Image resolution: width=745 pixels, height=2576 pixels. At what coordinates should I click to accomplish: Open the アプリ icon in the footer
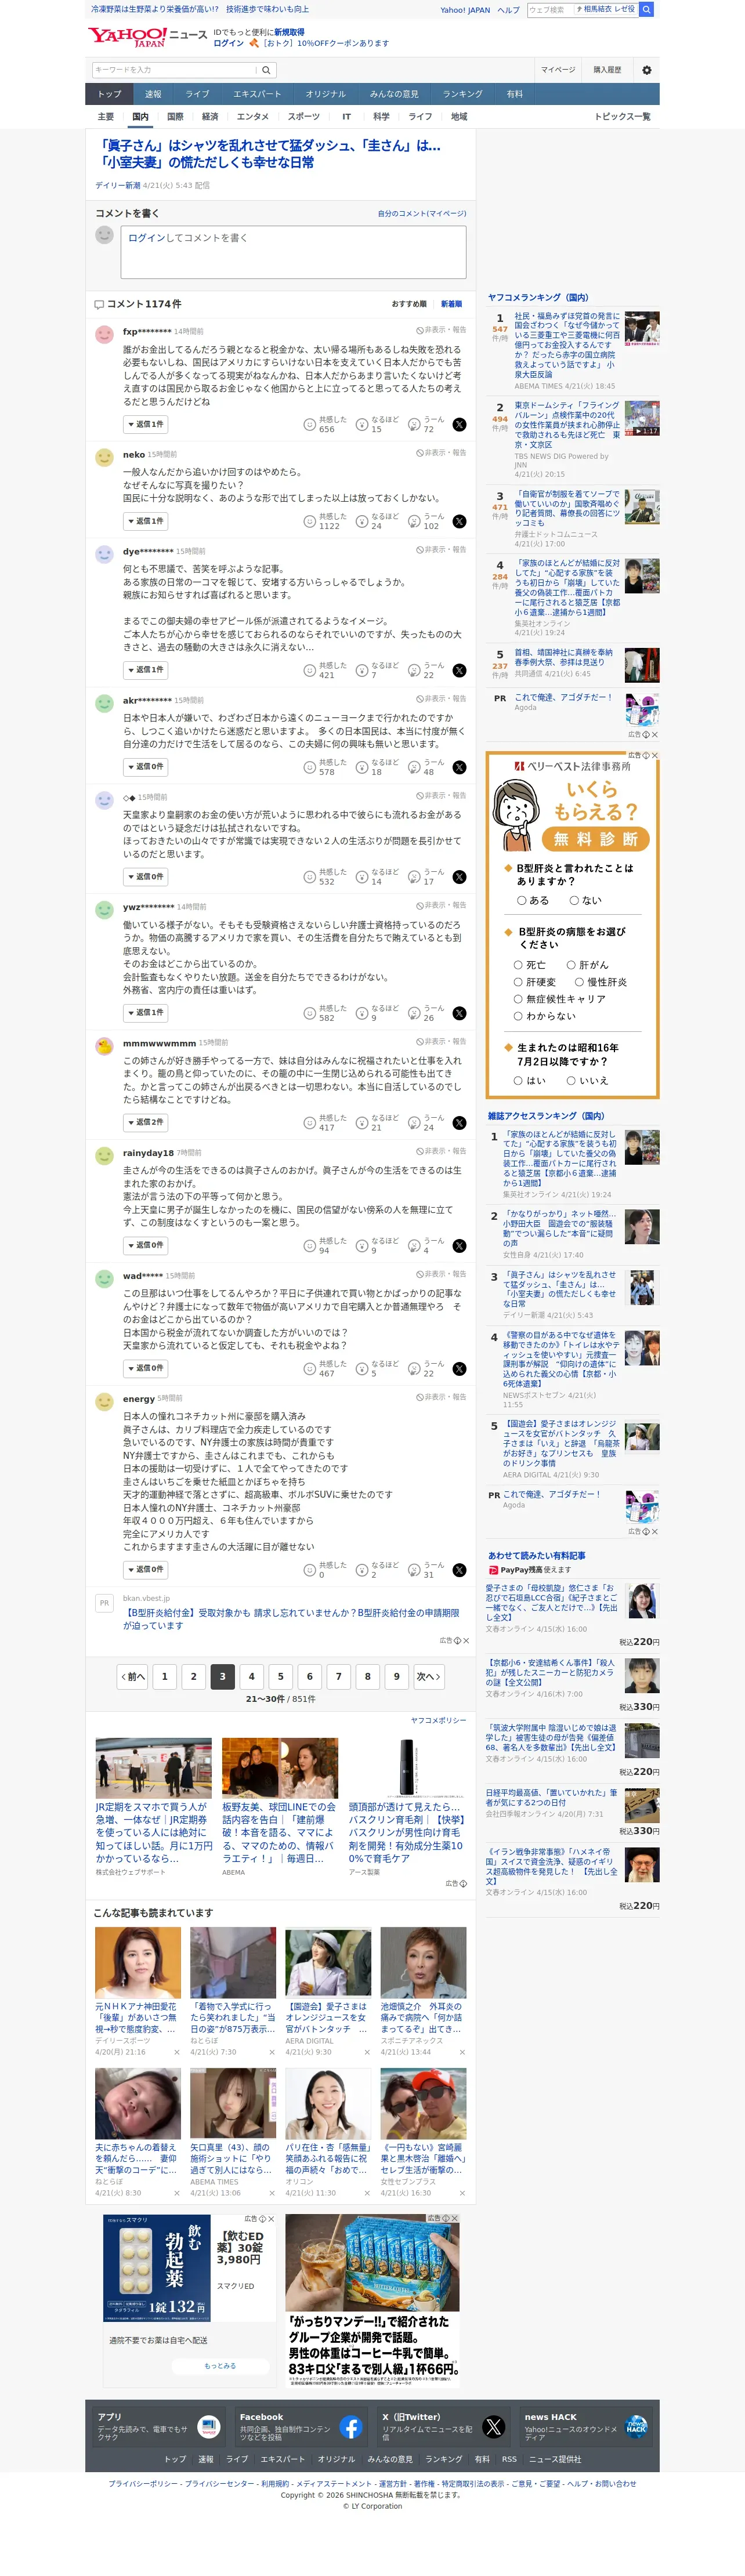(209, 2428)
